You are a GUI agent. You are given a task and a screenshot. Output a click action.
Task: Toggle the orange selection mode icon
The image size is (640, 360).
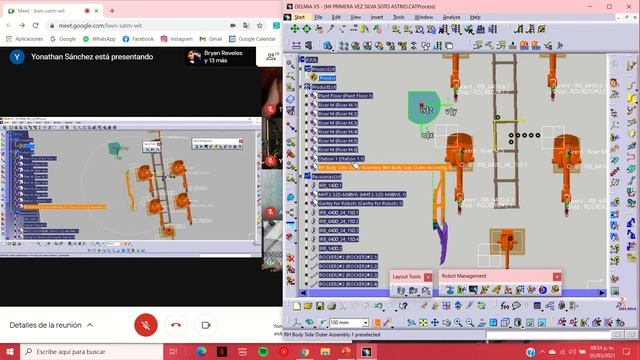[377, 322]
